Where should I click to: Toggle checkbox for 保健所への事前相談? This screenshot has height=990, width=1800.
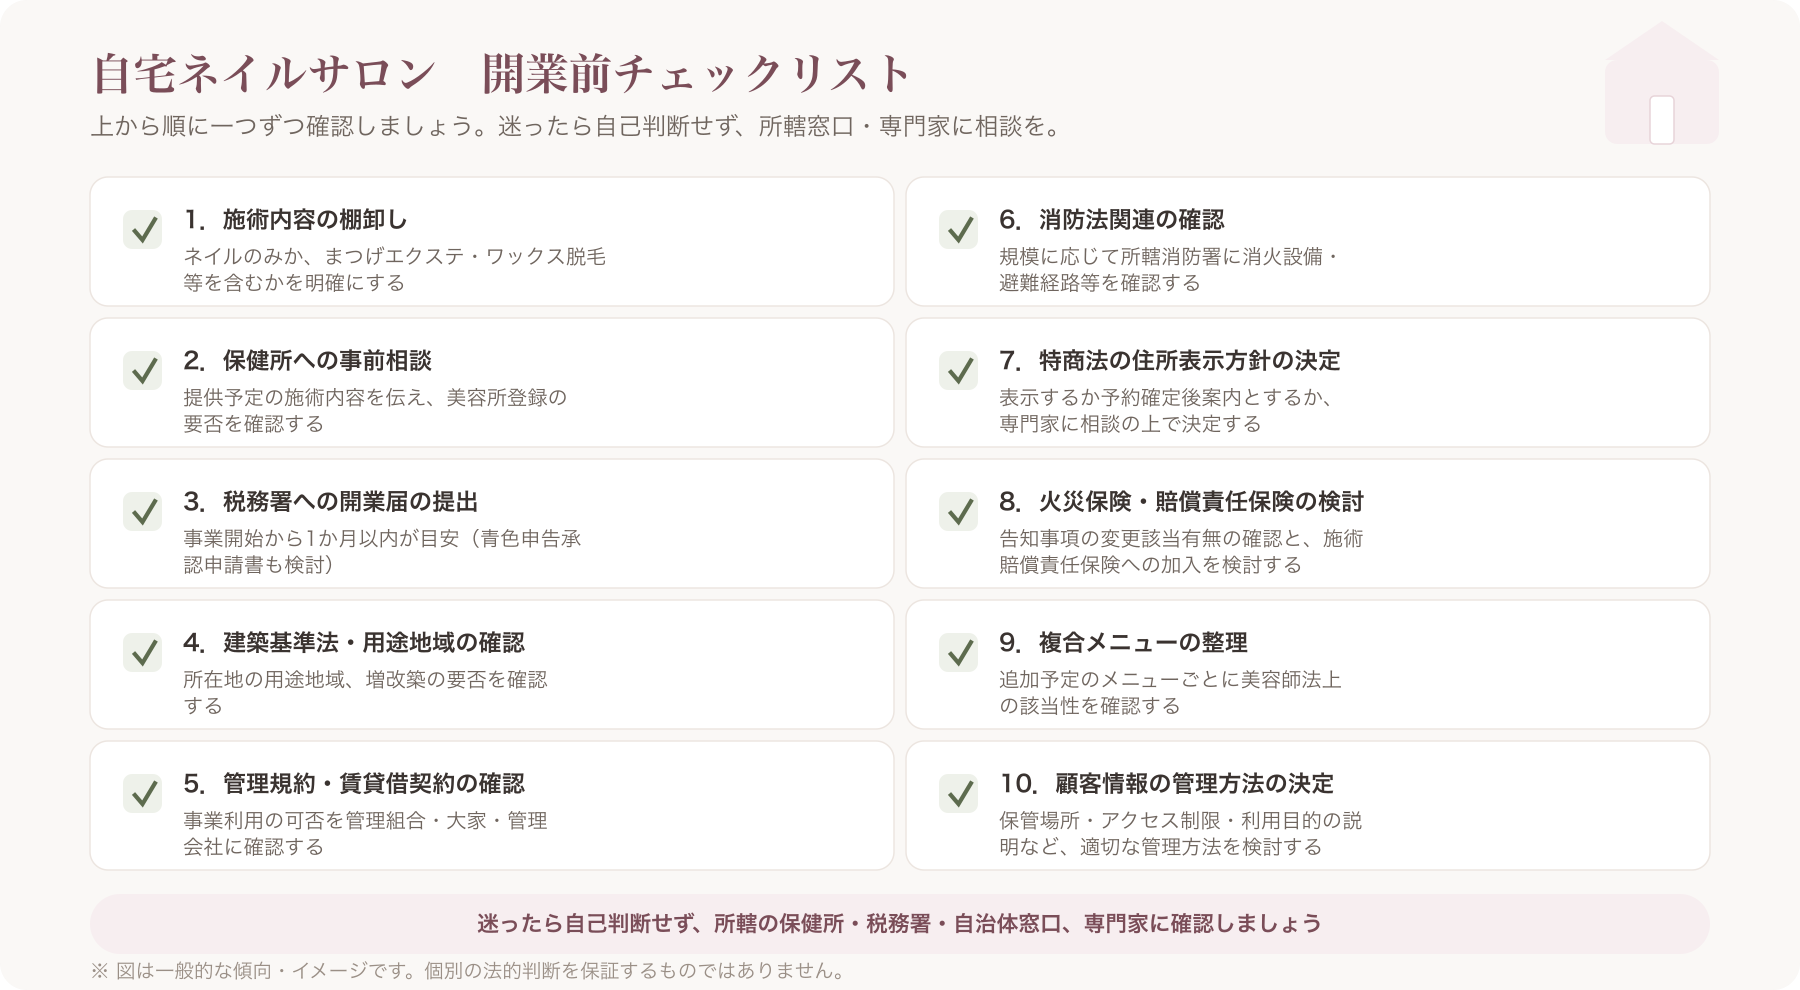click(x=143, y=371)
